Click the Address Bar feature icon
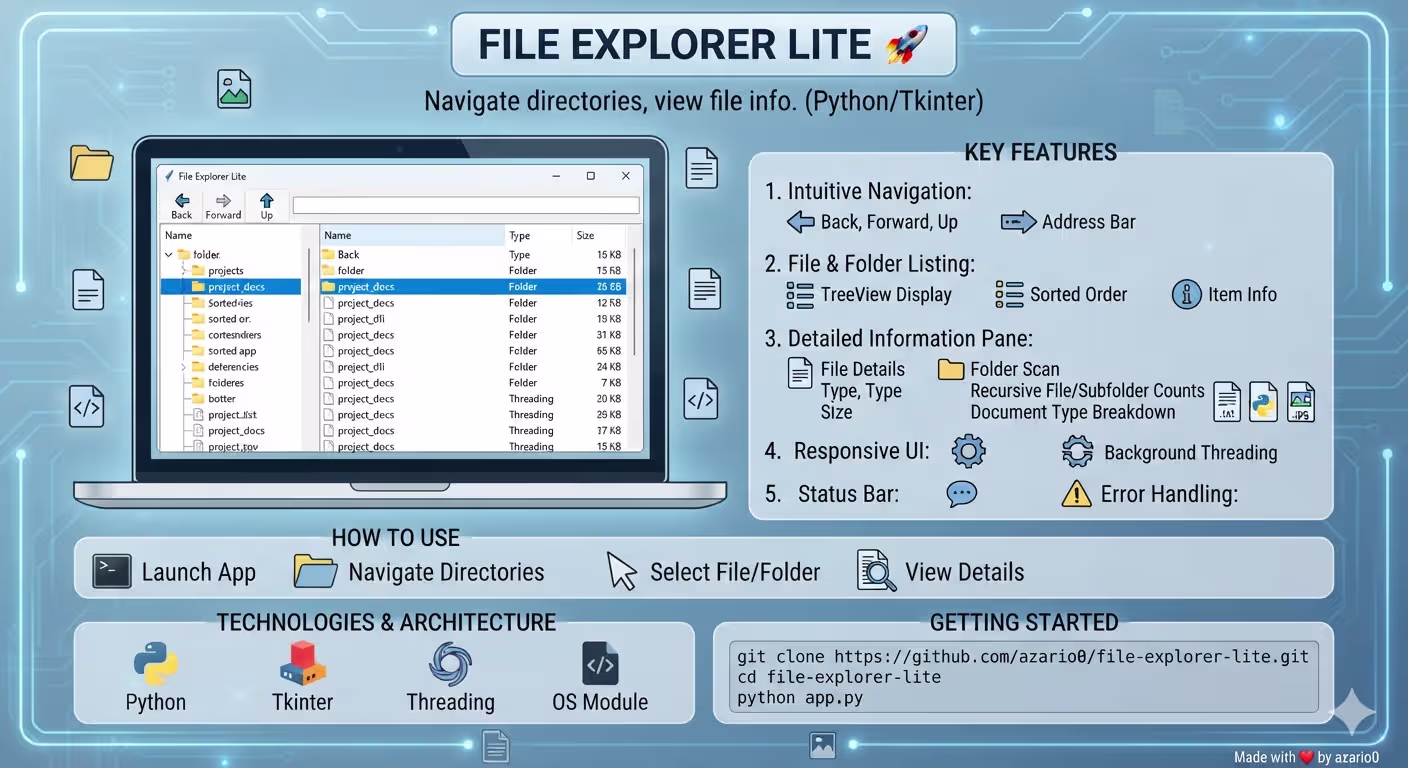Viewport: 1408px width, 768px height. click(x=1018, y=222)
